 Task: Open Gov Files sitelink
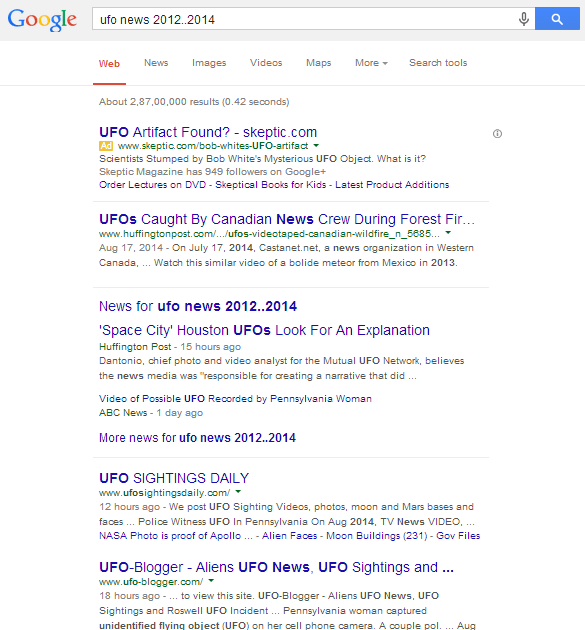coord(458,536)
